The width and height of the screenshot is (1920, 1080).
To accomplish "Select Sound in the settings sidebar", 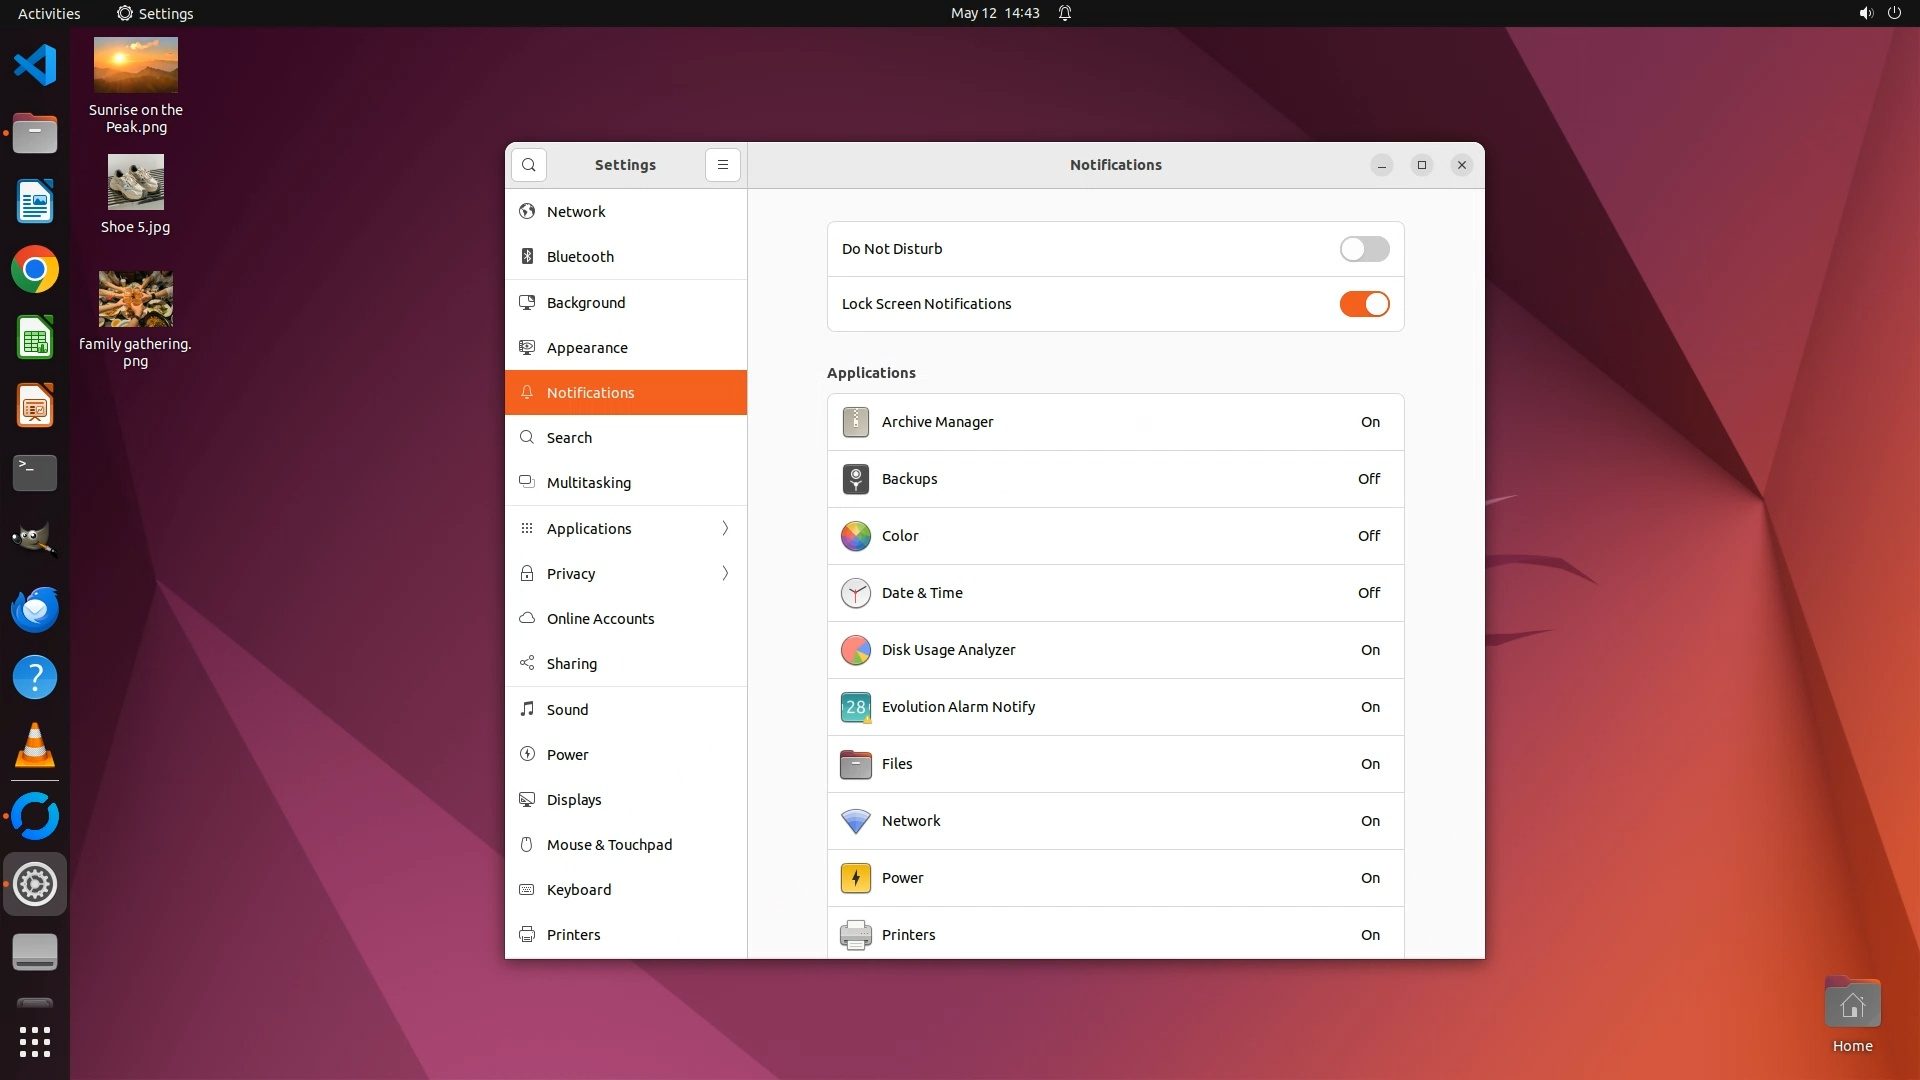I will 567,709.
